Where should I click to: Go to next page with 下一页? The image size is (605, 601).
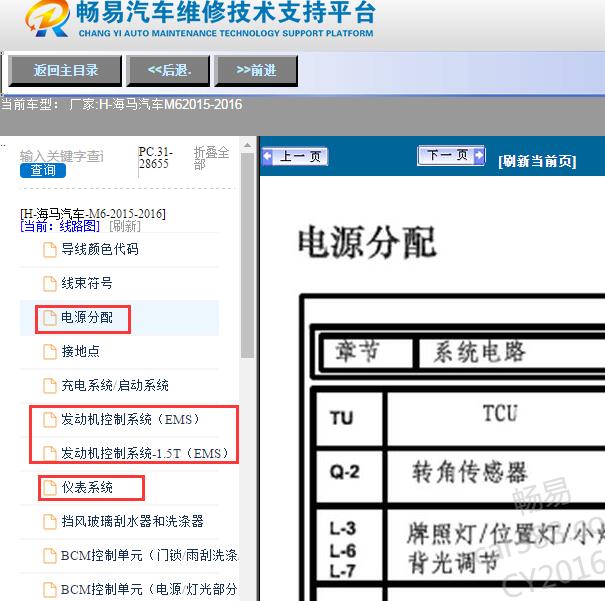pos(451,156)
